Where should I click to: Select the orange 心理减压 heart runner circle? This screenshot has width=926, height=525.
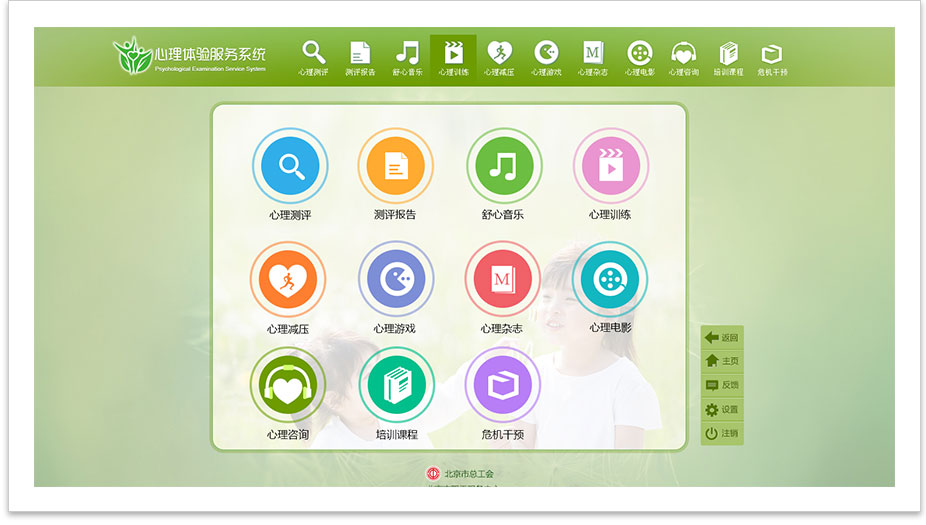point(288,280)
